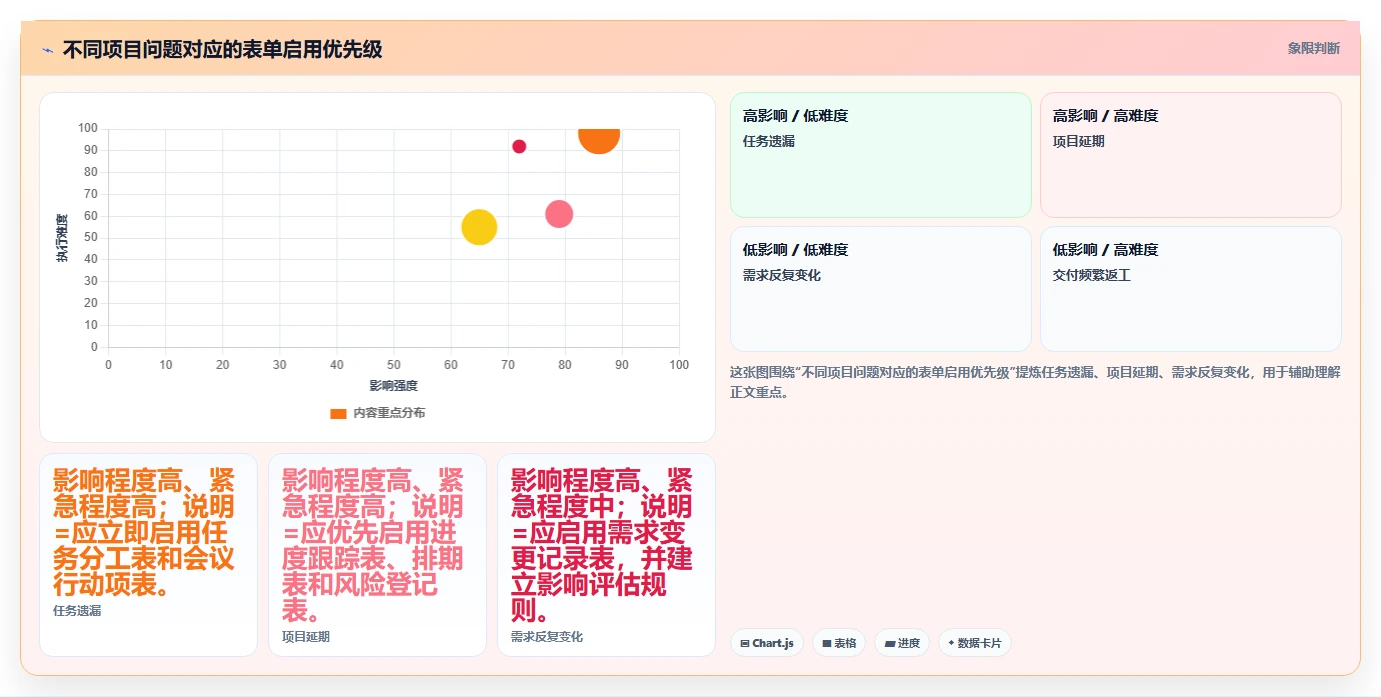1381x697 pixels.
Task: Open the 低影响 / 低难度 quadrant card
Action: coord(880,289)
